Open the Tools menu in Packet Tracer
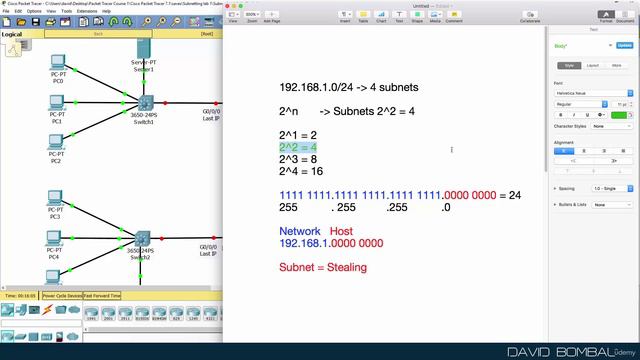The width and height of the screenshot is (640, 360). coord(67,11)
